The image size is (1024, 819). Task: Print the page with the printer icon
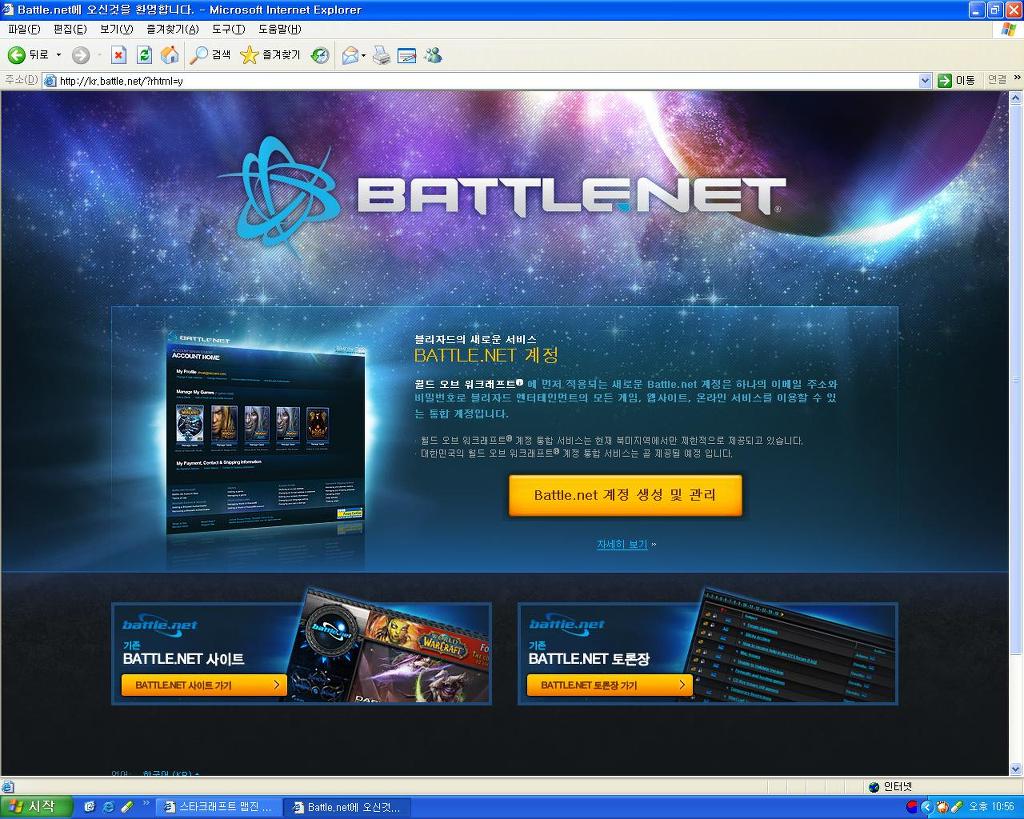tap(381, 56)
